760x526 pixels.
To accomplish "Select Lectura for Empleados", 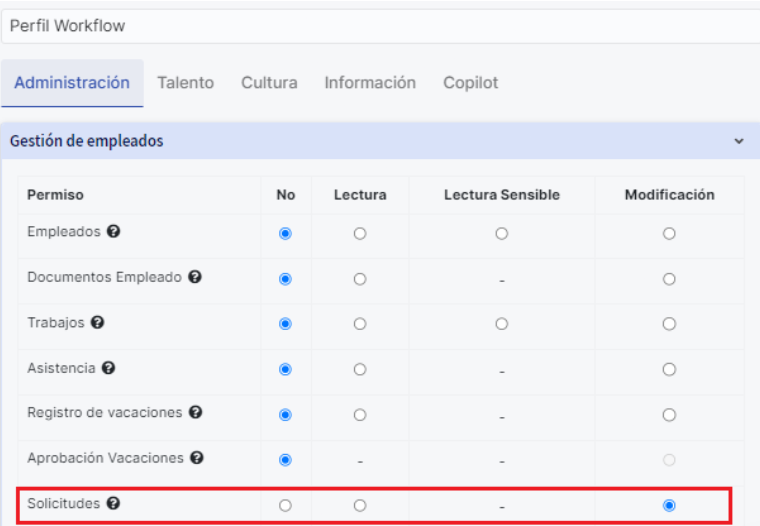I will [360, 234].
